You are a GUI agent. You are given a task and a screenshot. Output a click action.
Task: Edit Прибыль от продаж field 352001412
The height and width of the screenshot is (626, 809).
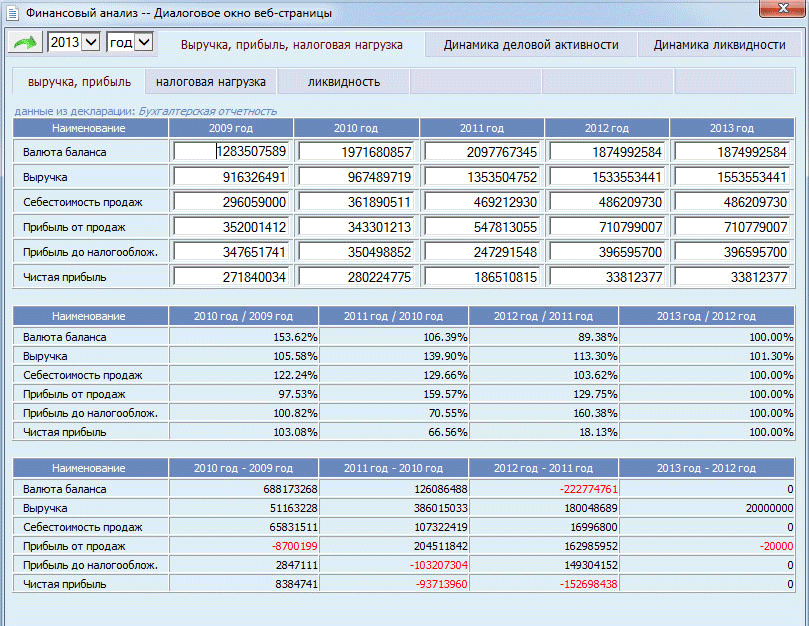pyautogui.click(x=231, y=227)
